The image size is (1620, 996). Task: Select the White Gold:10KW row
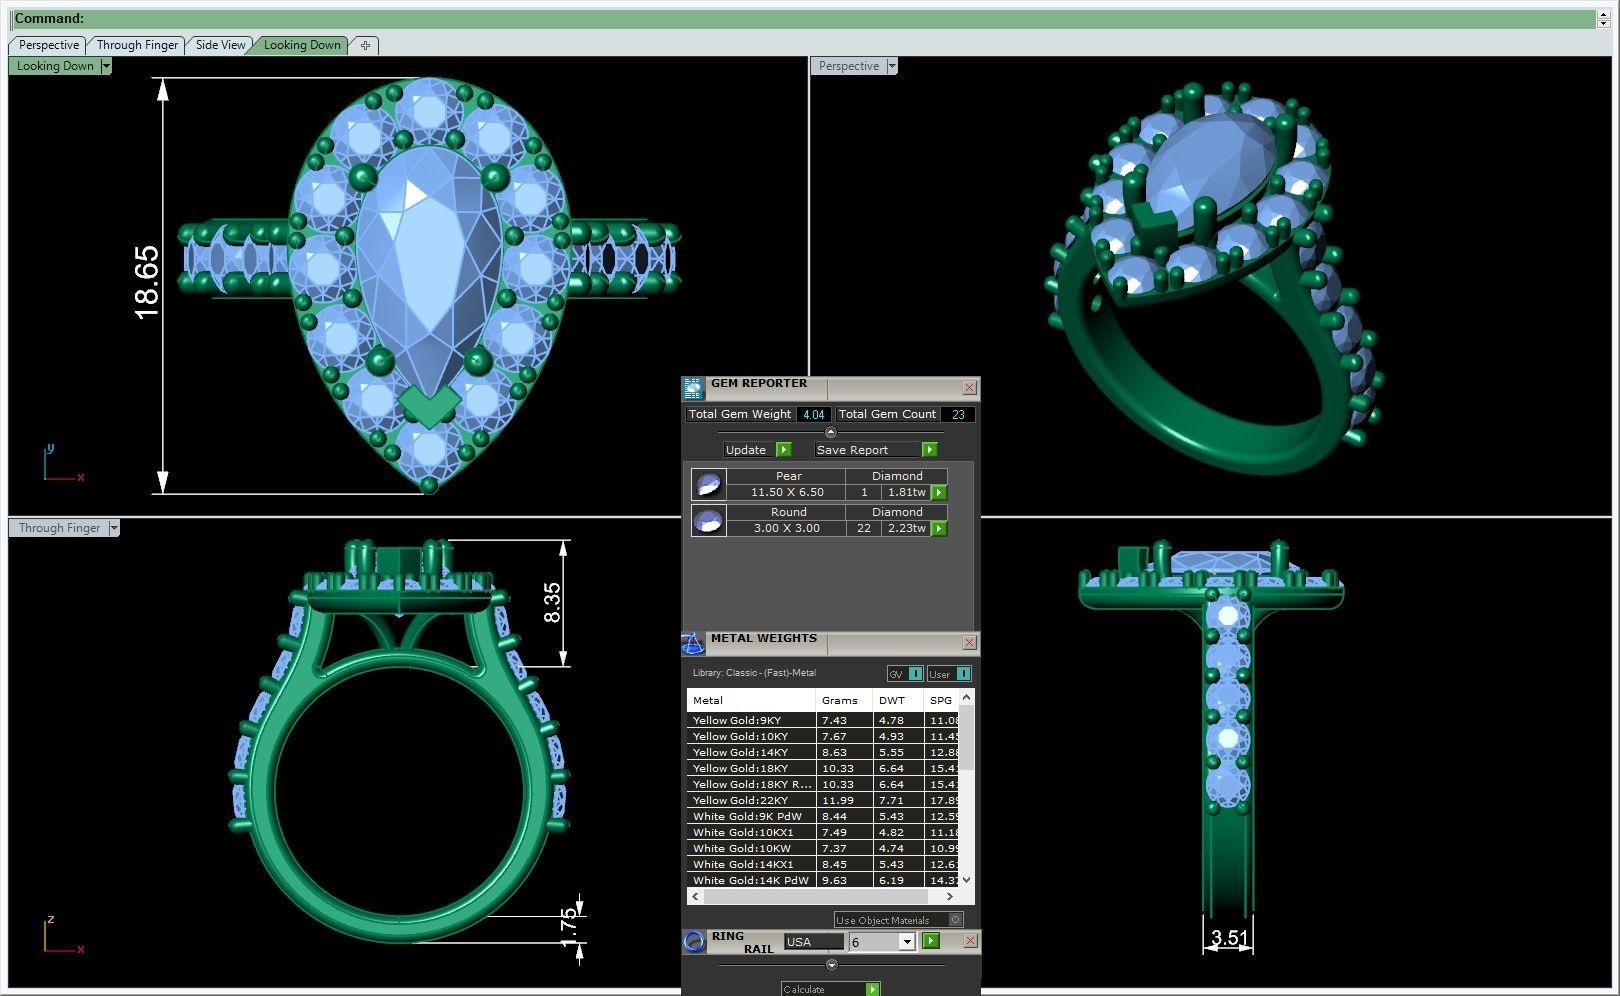tap(823, 848)
